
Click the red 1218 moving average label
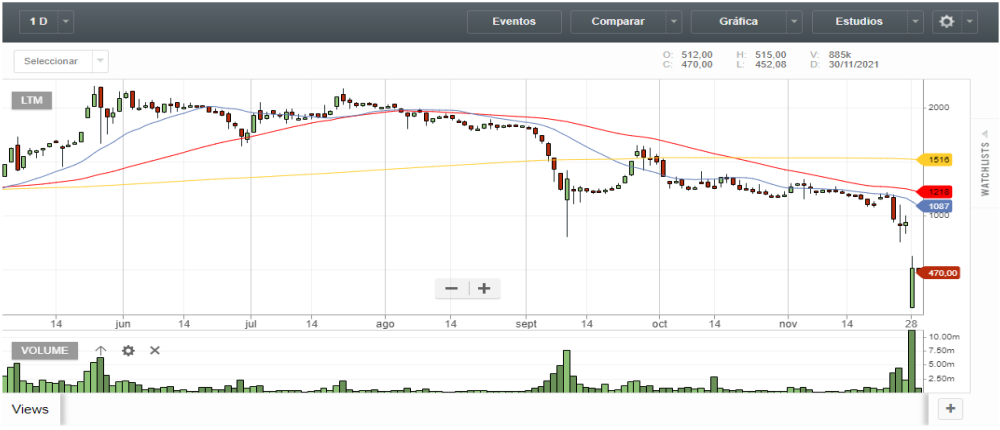(934, 192)
